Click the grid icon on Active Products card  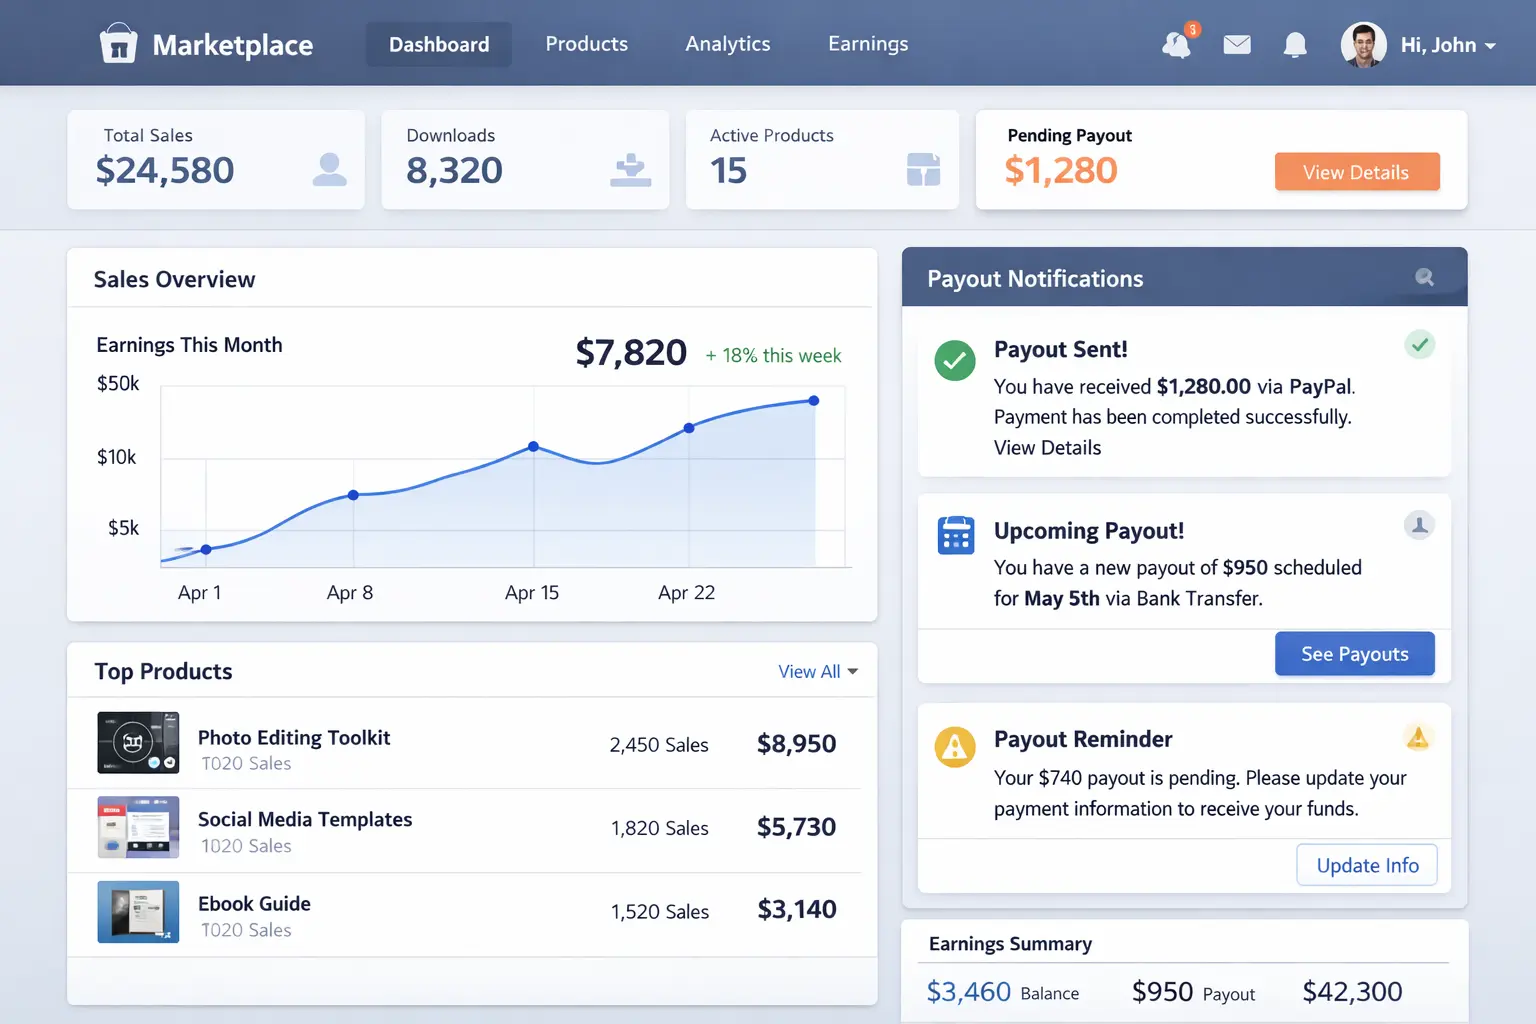click(925, 170)
